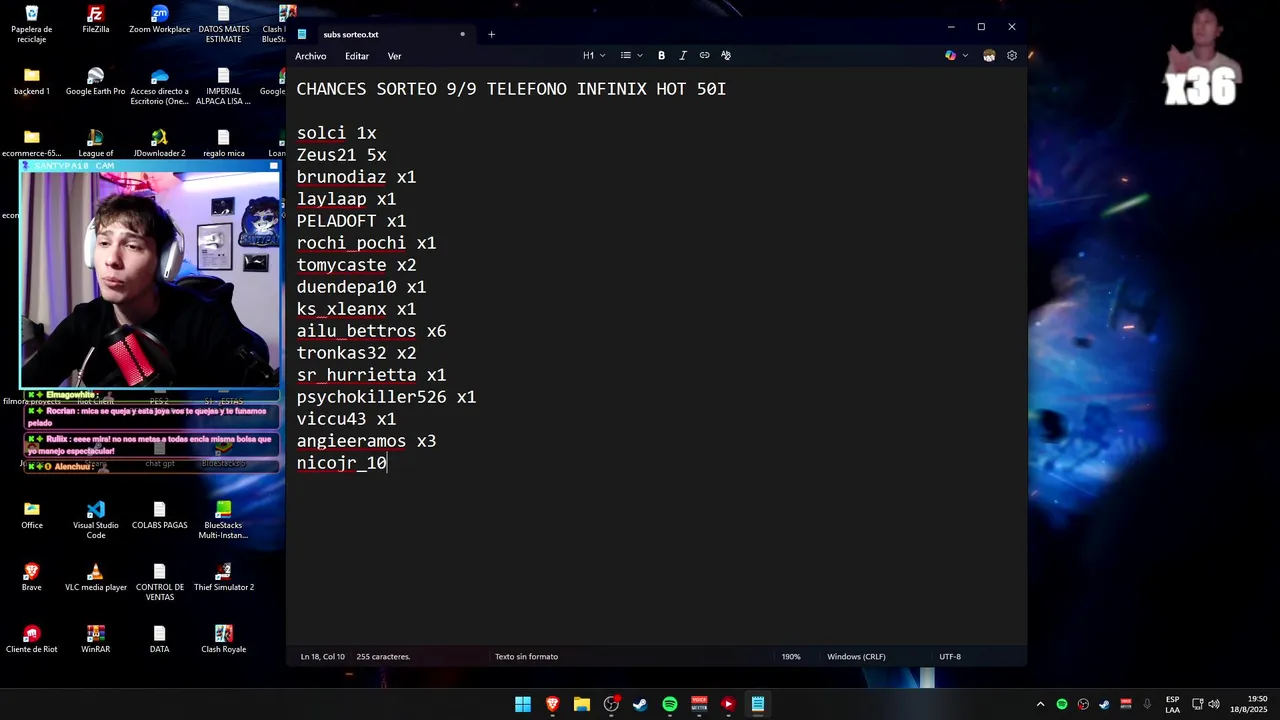
Task: Open the Archivo menu in Notepad
Action: [x=310, y=56]
